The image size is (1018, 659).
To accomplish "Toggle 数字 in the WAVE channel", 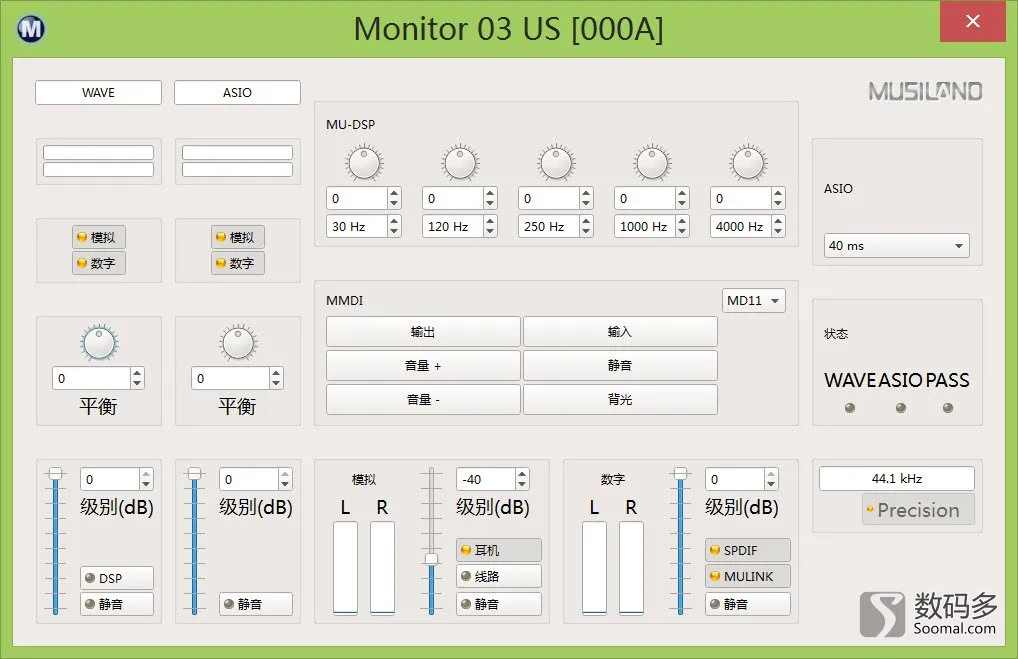I will 99,263.
